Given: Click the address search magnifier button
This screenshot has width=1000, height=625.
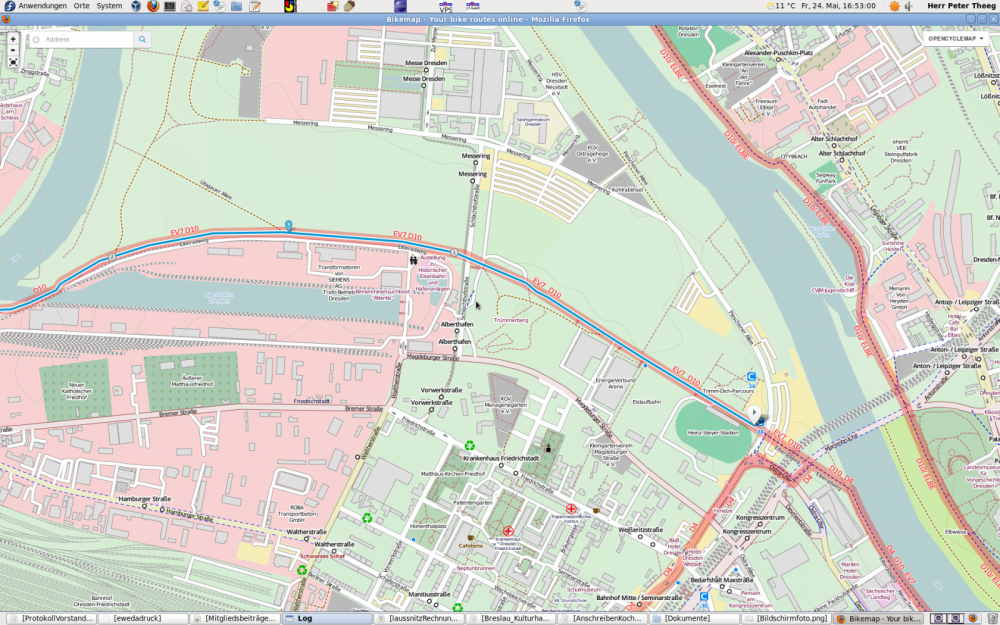Looking at the screenshot, I should coord(142,40).
